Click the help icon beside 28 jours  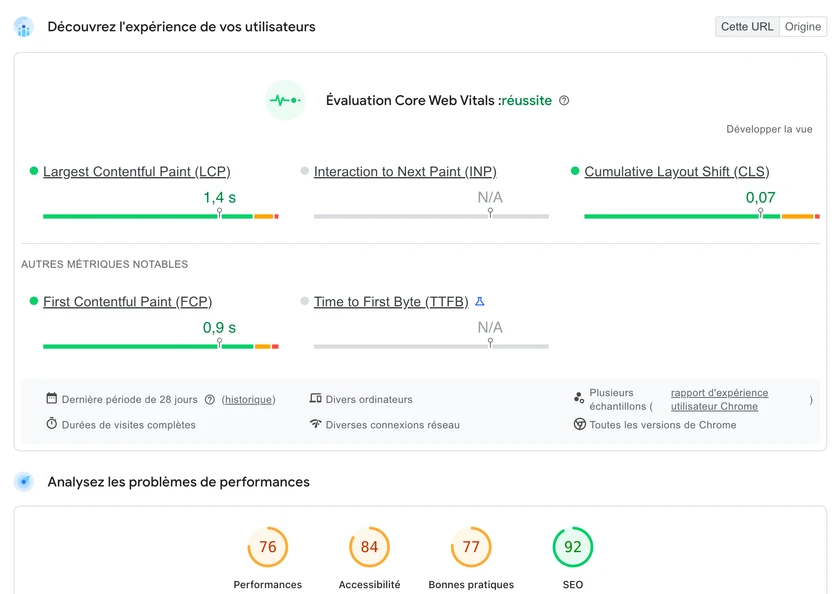pyautogui.click(x=210, y=400)
